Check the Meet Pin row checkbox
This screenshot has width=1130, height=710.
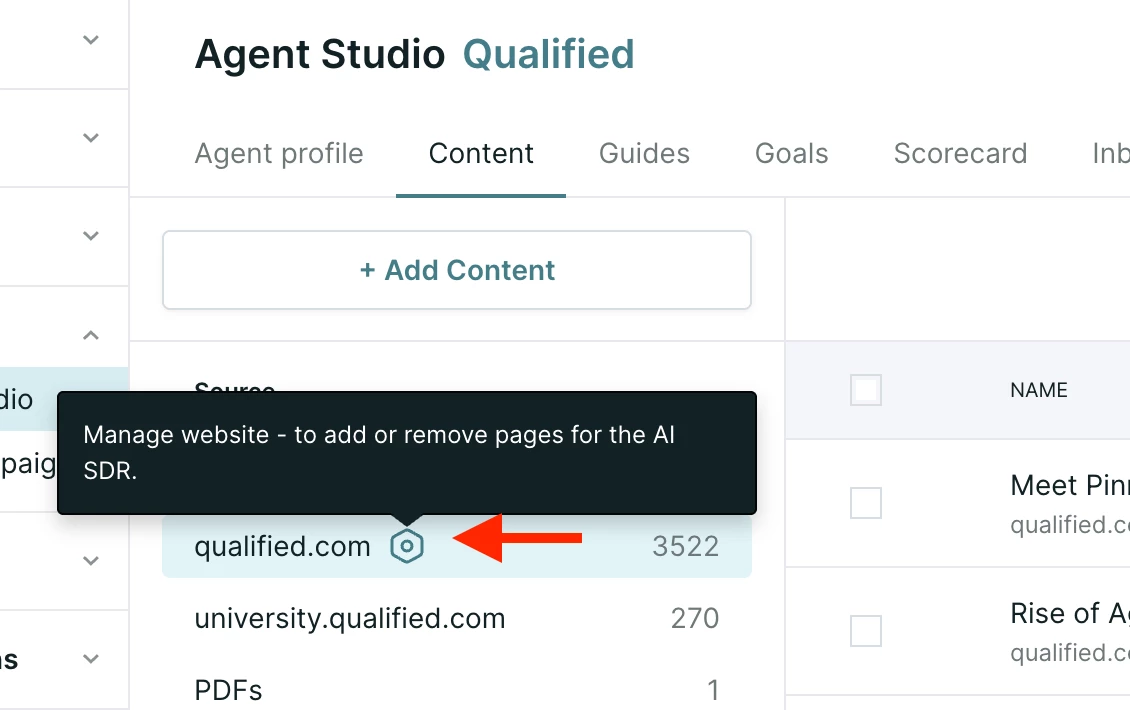866,502
